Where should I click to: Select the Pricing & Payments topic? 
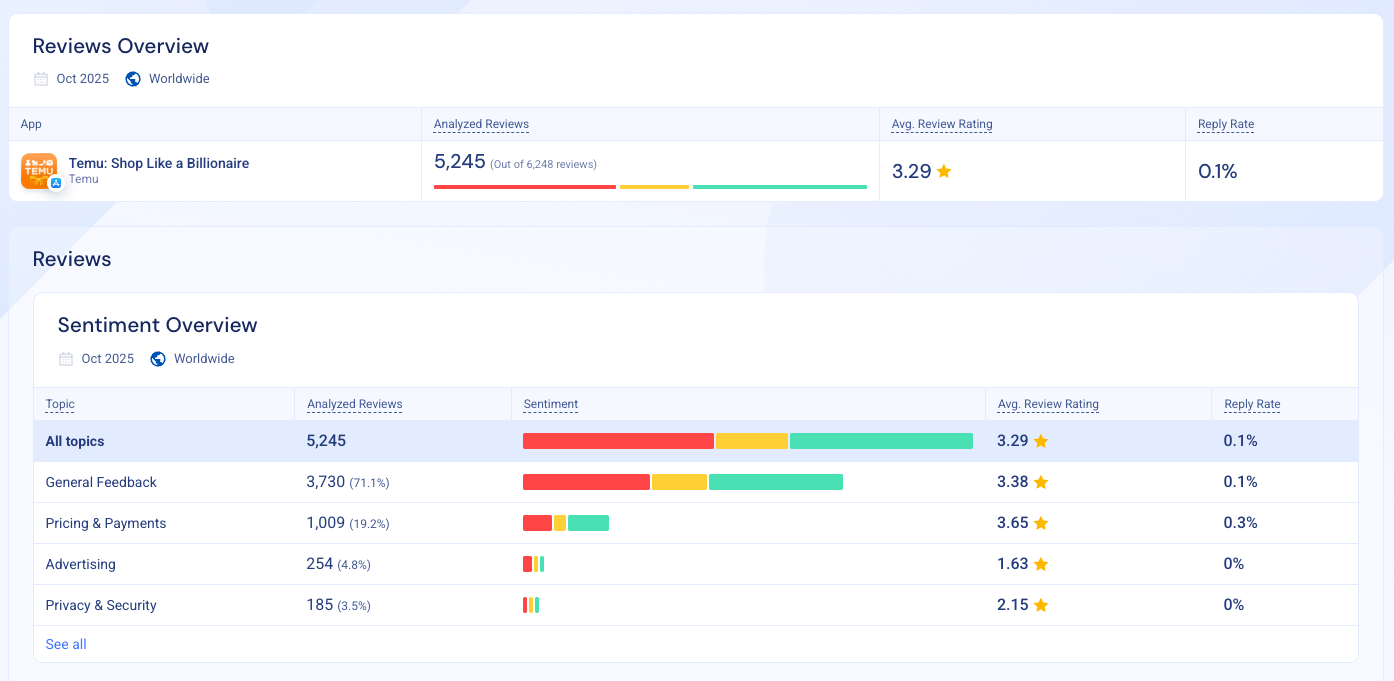coord(106,523)
